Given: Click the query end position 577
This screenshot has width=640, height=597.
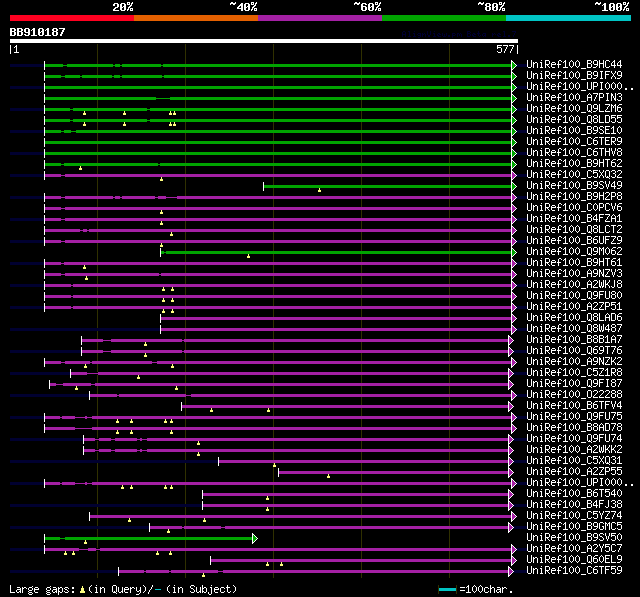Looking at the screenshot, I should click(505, 49).
